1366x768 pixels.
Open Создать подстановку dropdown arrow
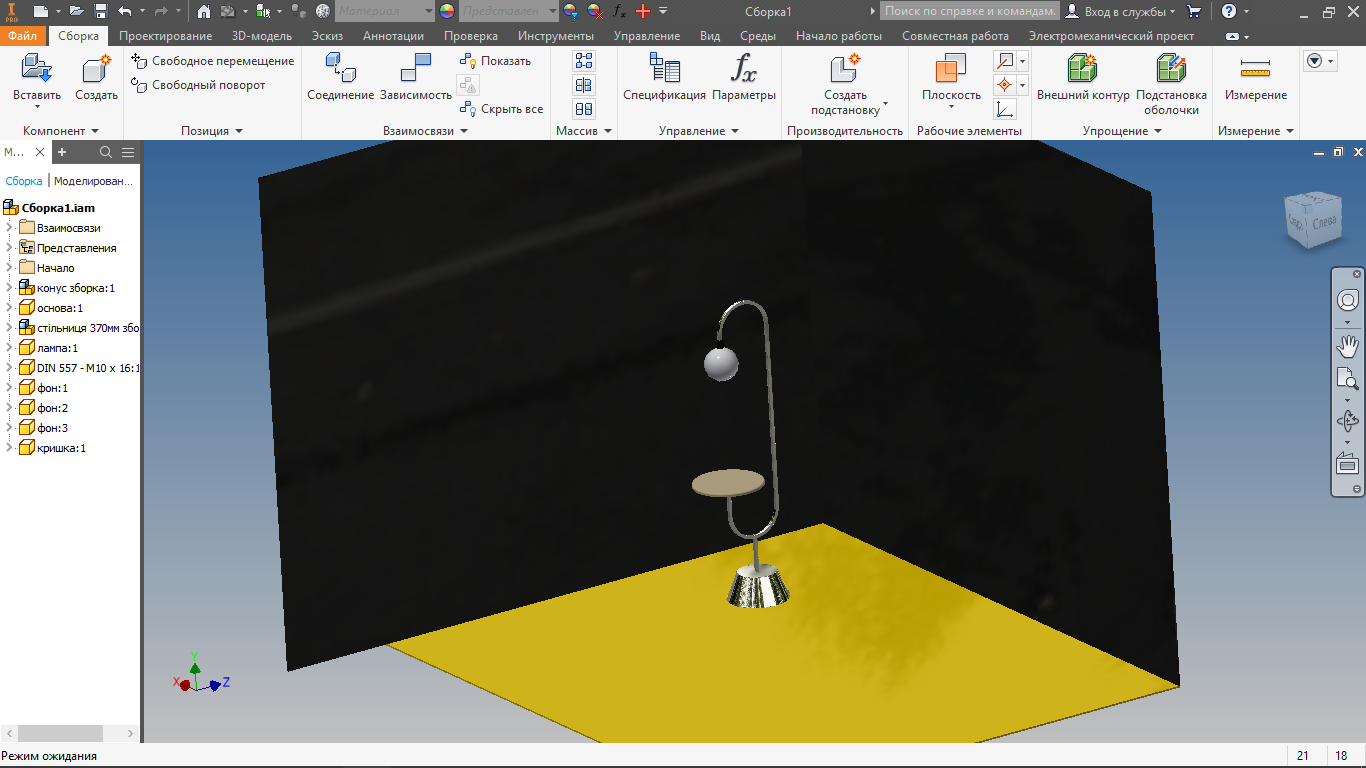click(x=886, y=104)
